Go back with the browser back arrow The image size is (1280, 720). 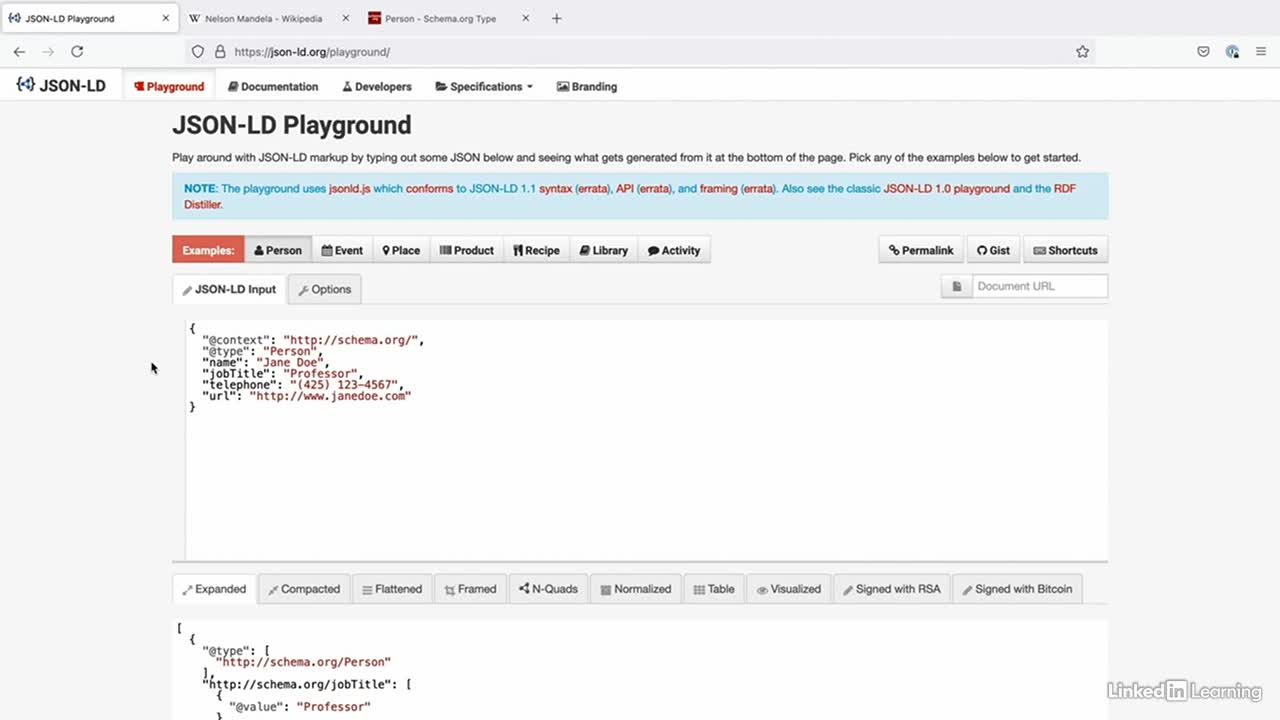click(x=19, y=52)
